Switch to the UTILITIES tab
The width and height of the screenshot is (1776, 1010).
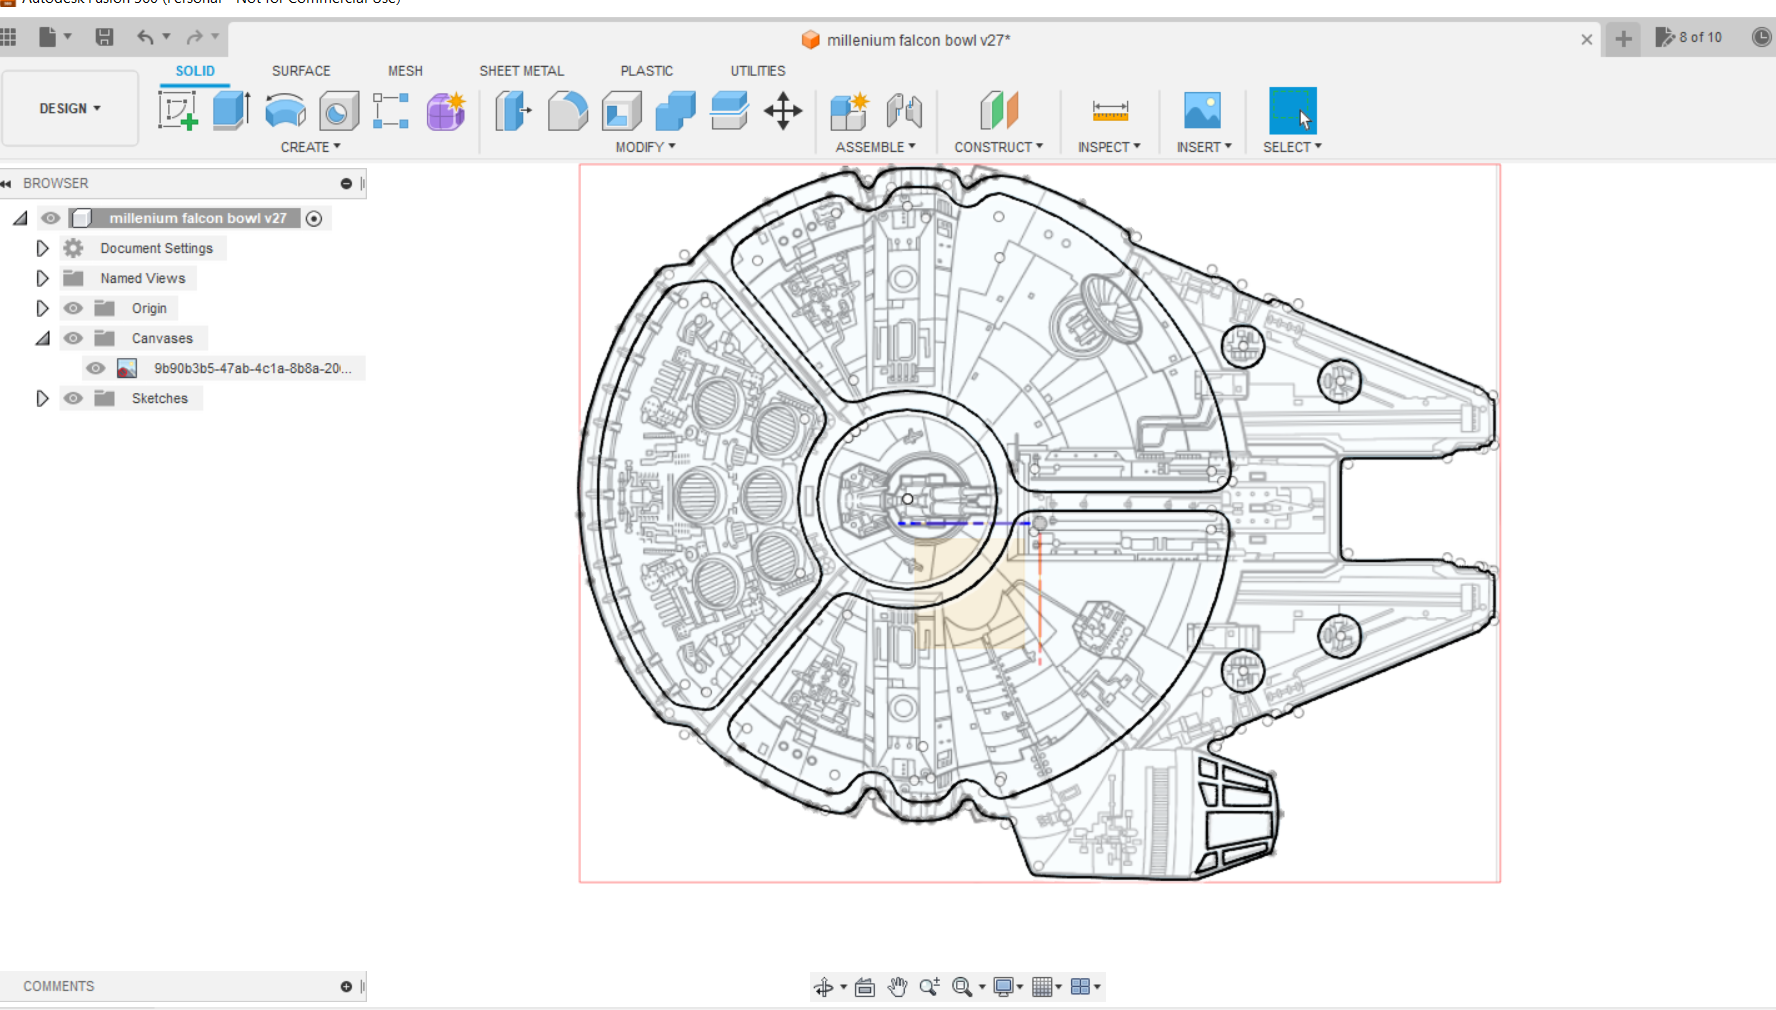tap(757, 71)
